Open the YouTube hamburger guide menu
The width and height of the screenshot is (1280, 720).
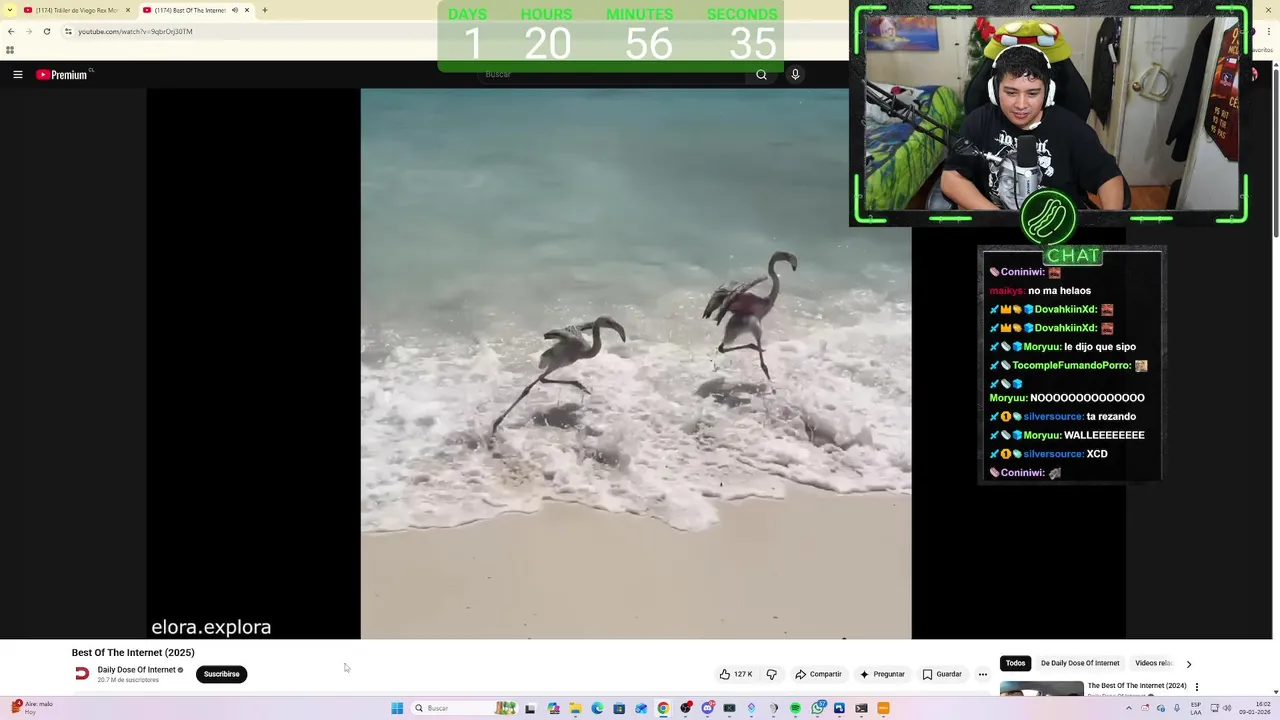pos(17,74)
